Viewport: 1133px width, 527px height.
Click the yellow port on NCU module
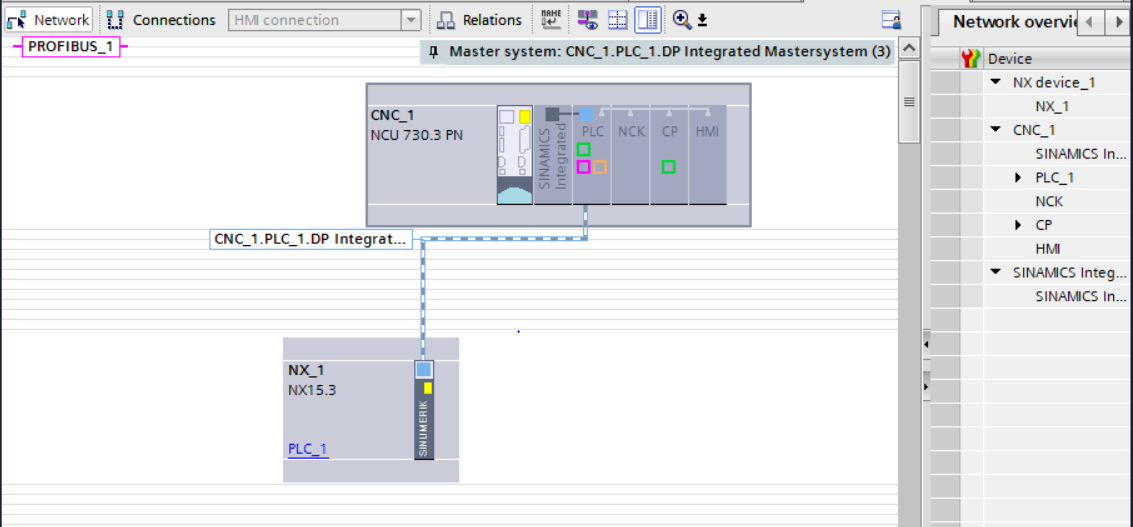point(525,116)
